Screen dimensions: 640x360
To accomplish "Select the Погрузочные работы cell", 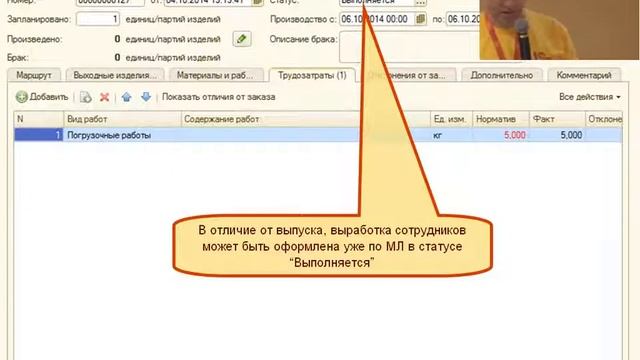I will click(122, 135).
